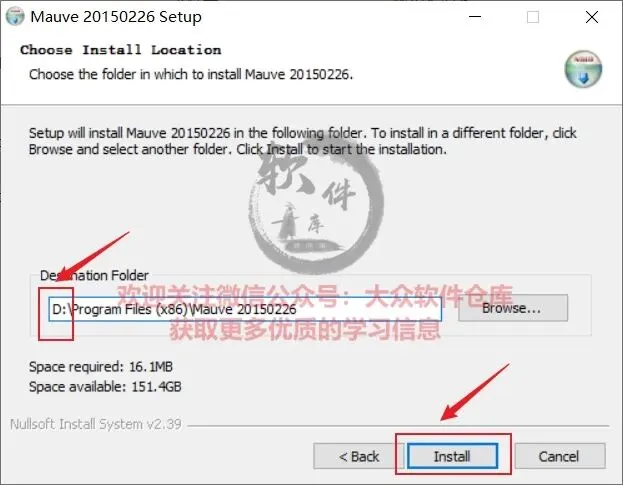Viewport: 623px width, 485px height.
Task: Click the NSIS installer logo in header
Action: (x=583, y=69)
